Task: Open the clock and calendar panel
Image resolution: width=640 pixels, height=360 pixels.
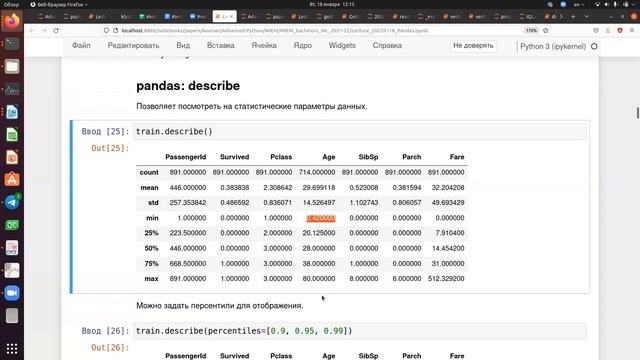Action: click(x=332, y=4)
